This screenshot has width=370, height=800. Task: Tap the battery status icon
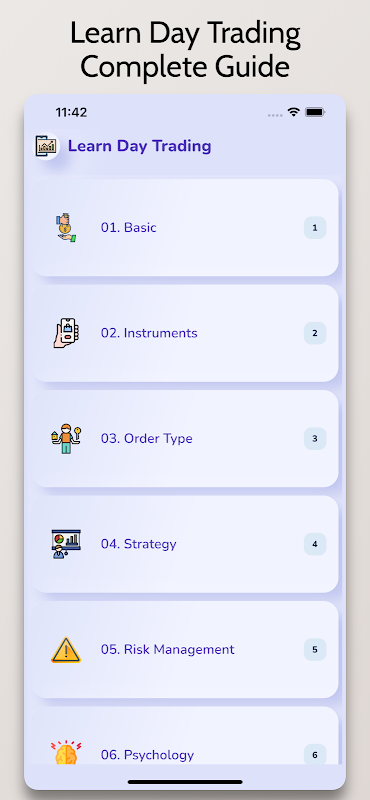[315, 112]
